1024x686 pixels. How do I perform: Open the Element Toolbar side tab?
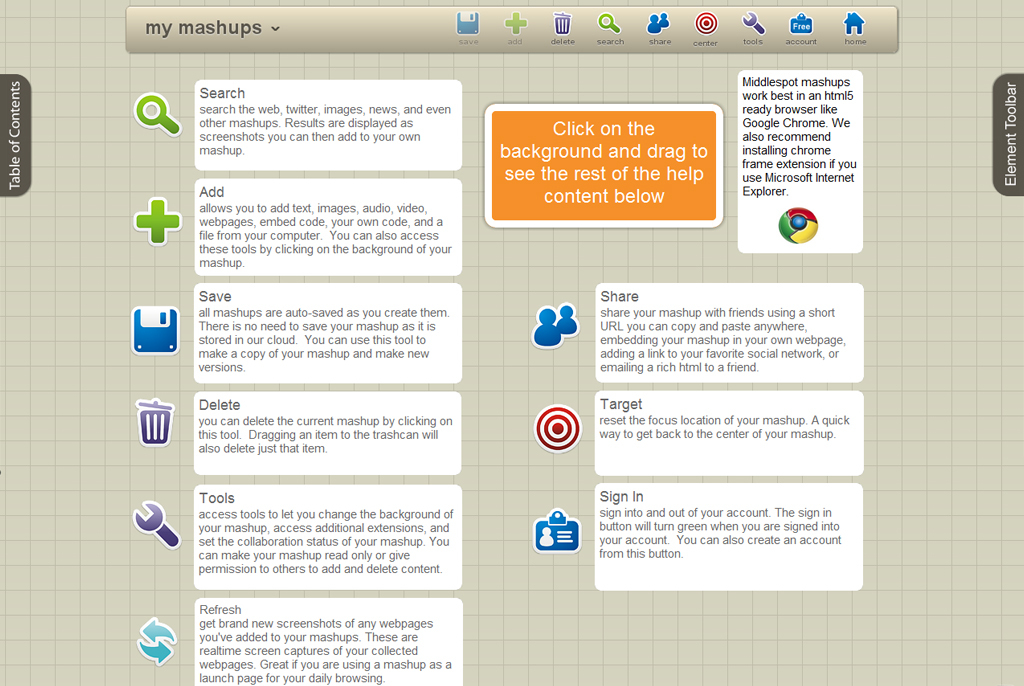tap(1009, 134)
